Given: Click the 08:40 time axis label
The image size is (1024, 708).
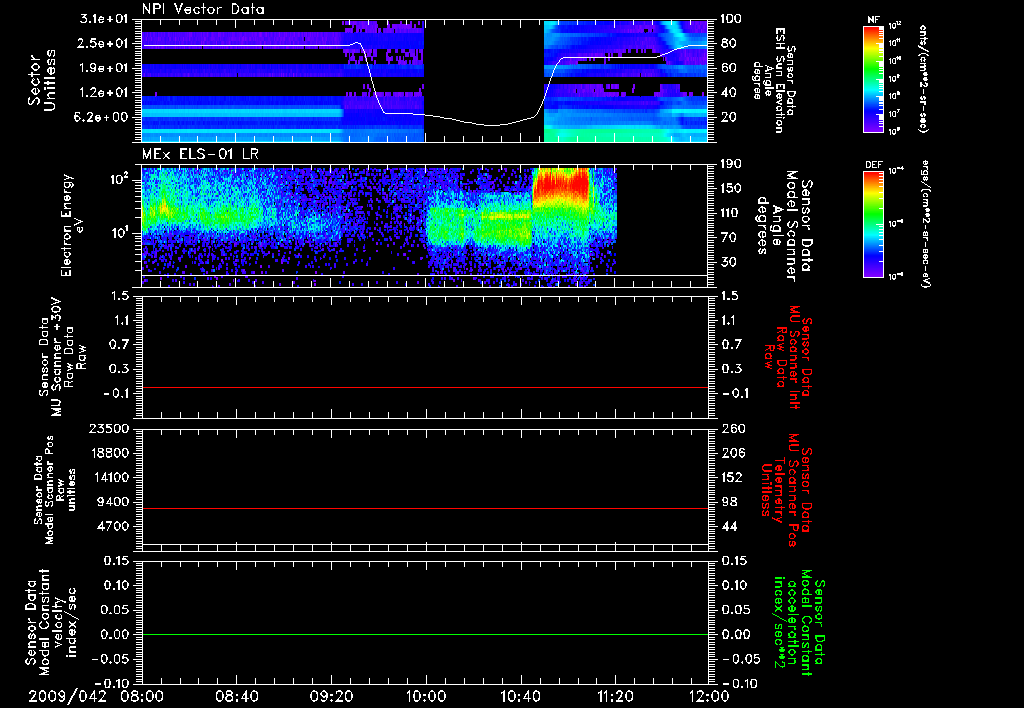Looking at the screenshot, I should pyautogui.click(x=236, y=696).
